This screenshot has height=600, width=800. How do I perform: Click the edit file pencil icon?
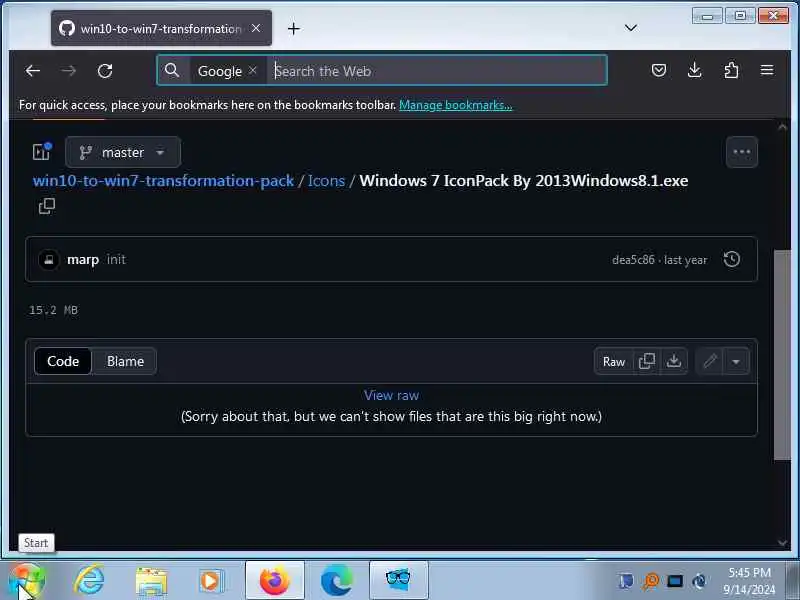pos(710,361)
